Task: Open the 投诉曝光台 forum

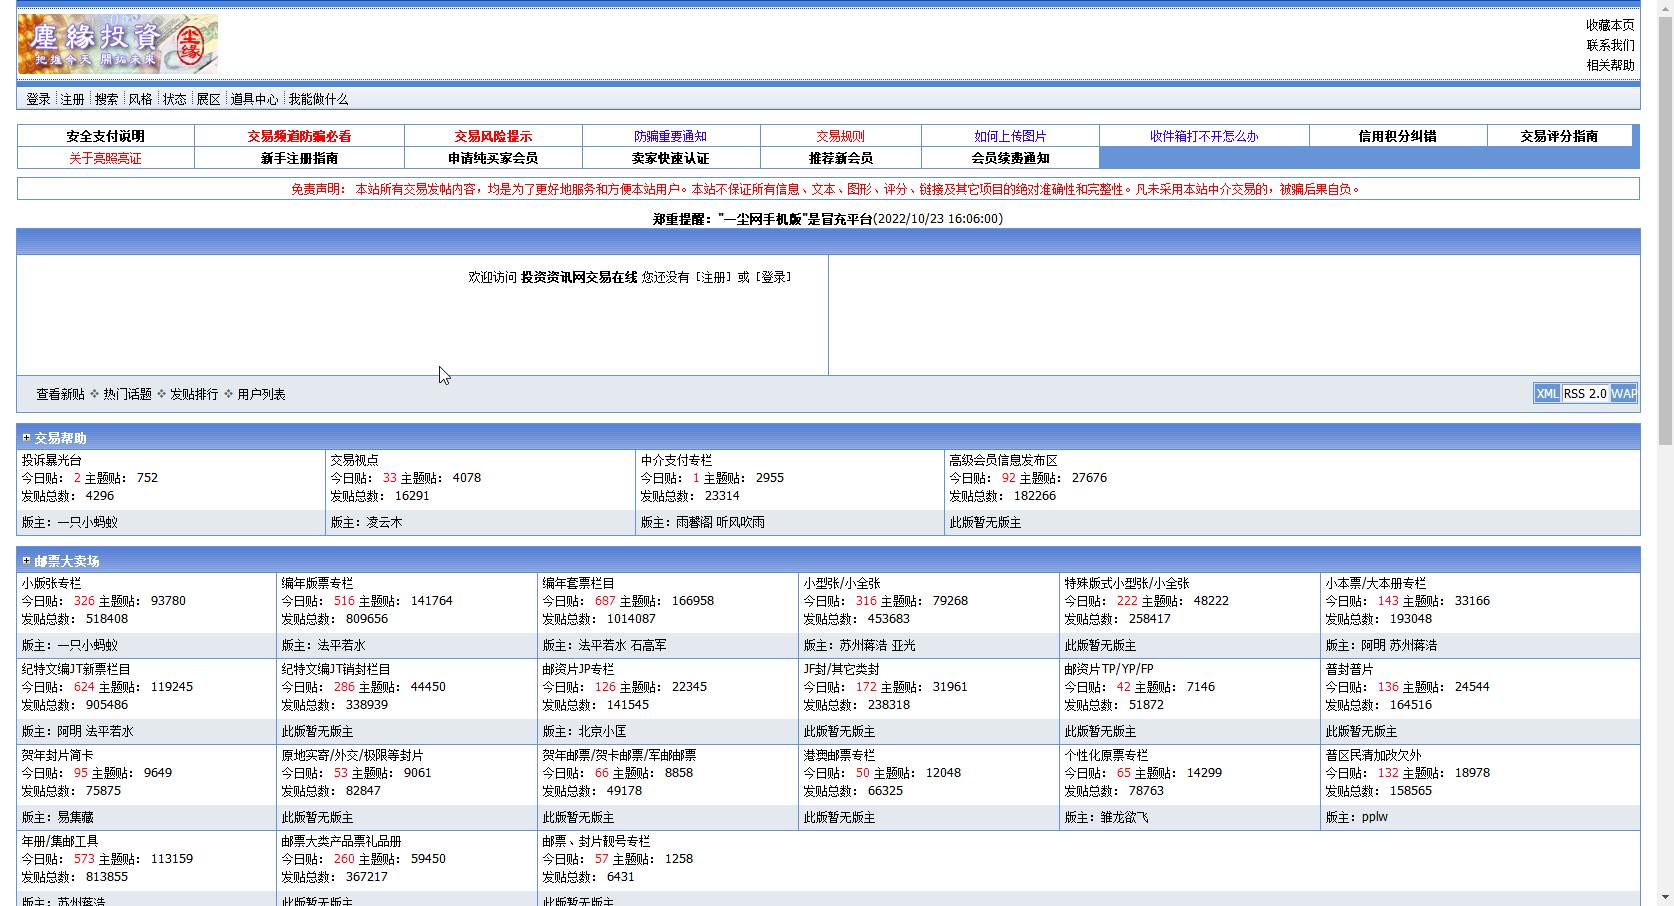Action: tap(52, 460)
